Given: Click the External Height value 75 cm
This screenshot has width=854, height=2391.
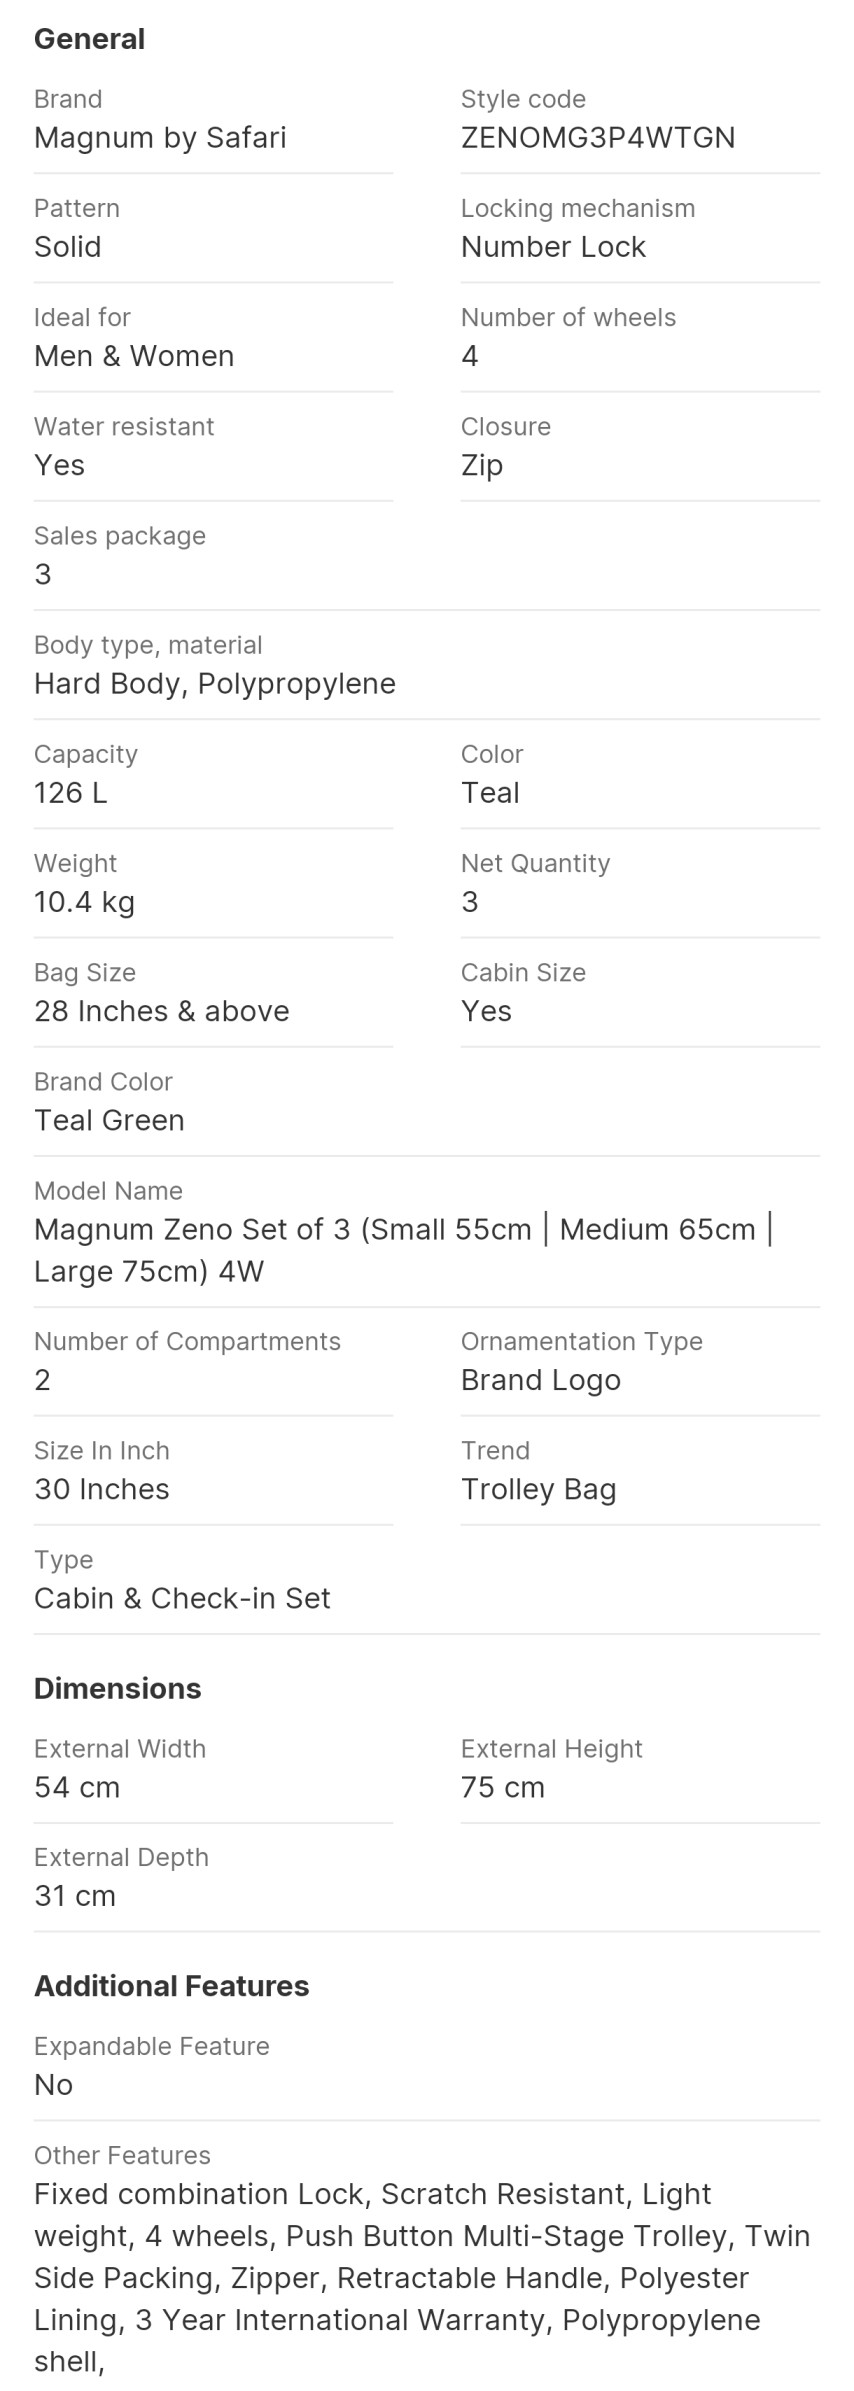Looking at the screenshot, I should 503,1787.
